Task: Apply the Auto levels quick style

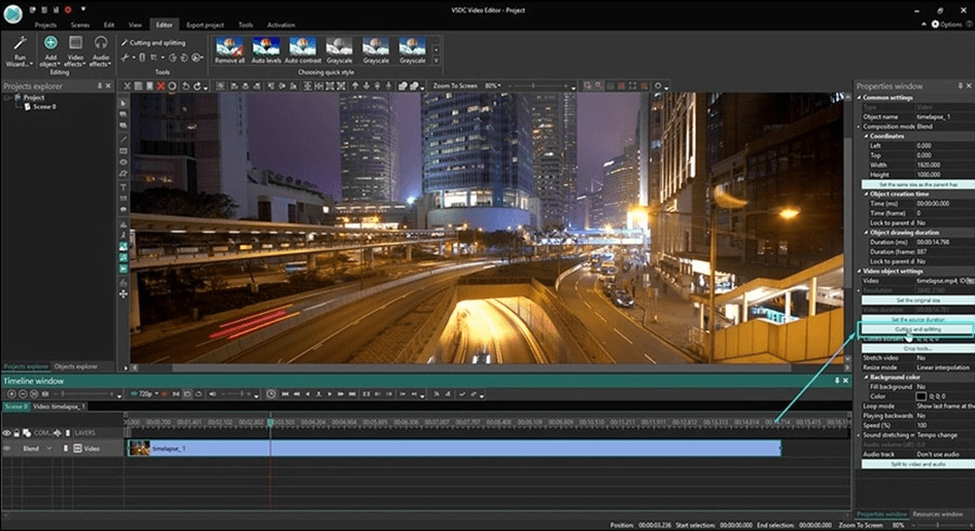Action: [266, 50]
